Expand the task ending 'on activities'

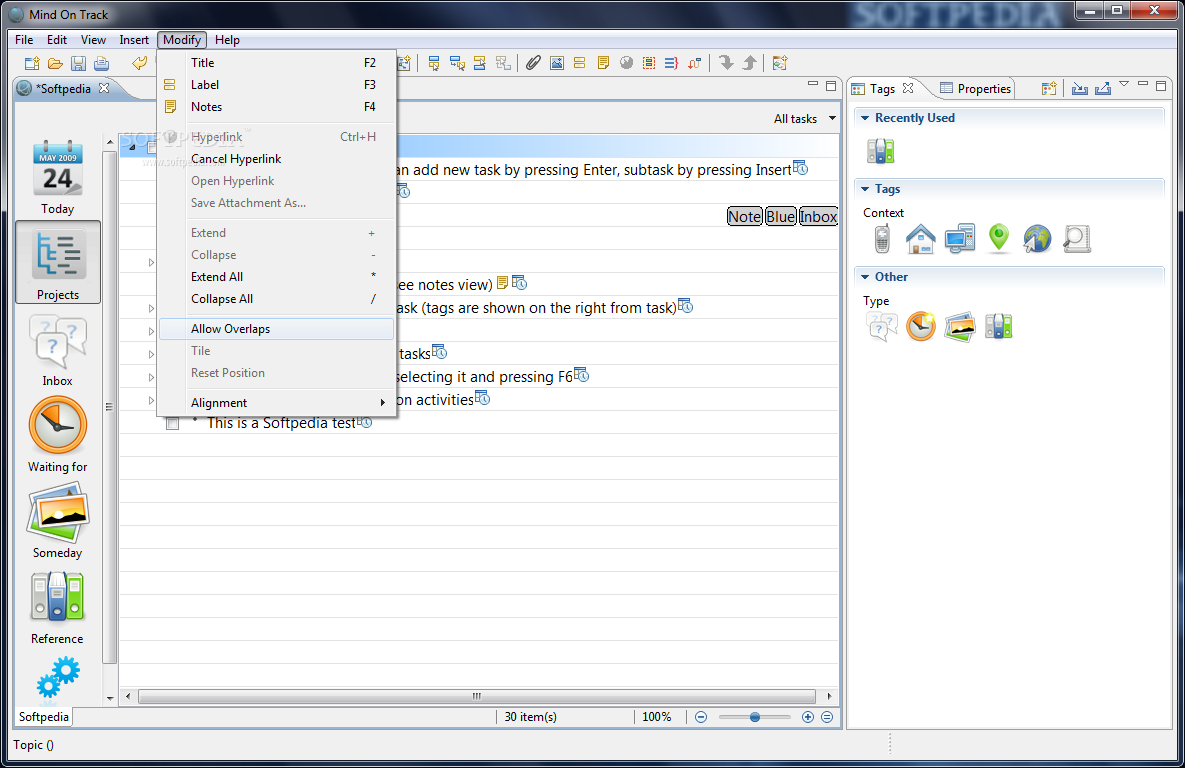click(151, 401)
